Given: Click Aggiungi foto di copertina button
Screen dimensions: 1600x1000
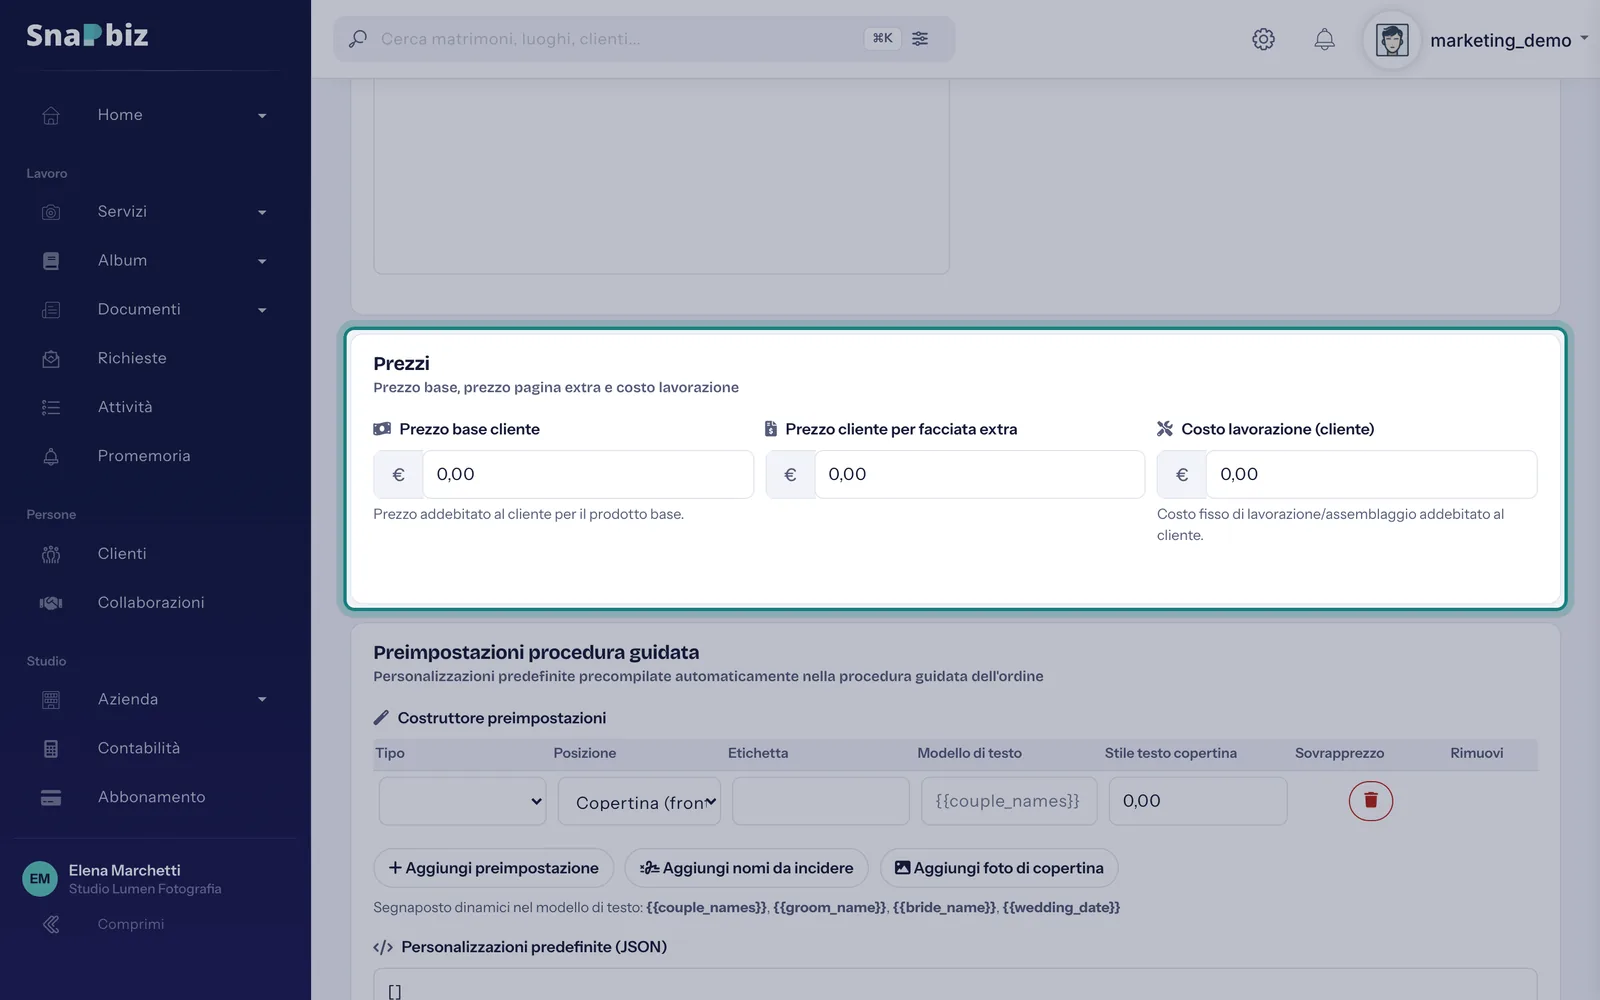Looking at the screenshot, I should (x=999, y=868).
